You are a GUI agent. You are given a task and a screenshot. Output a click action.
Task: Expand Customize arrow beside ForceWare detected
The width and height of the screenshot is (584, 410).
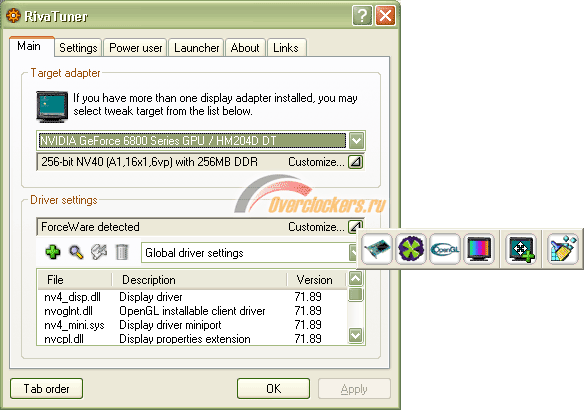point(356,227)
